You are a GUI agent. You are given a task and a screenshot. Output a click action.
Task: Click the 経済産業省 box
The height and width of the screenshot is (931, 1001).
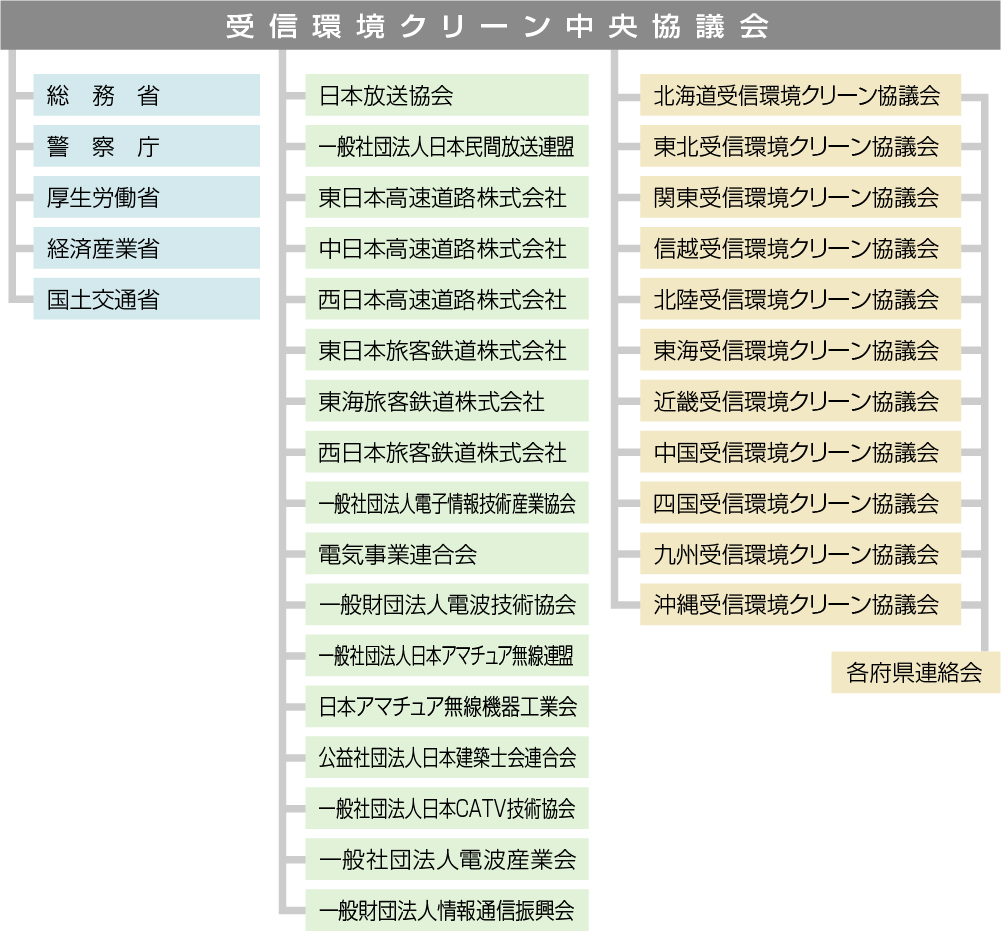146,248
